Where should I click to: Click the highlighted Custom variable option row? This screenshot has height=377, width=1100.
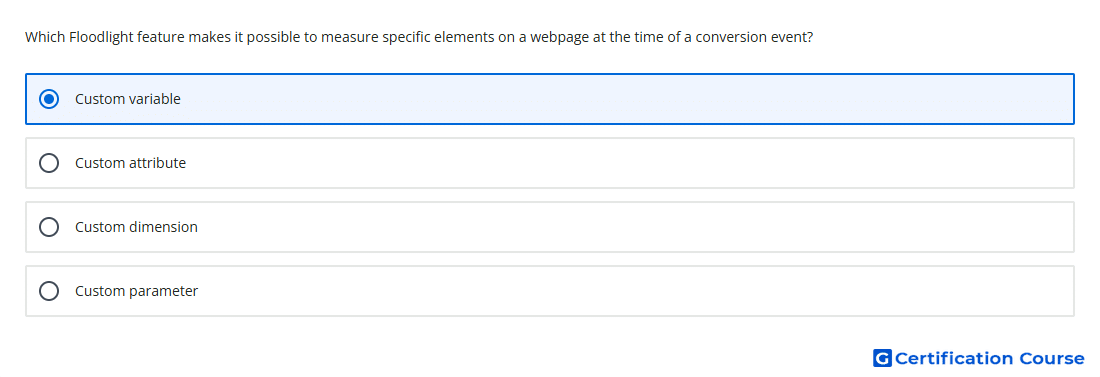pos(550,99)
